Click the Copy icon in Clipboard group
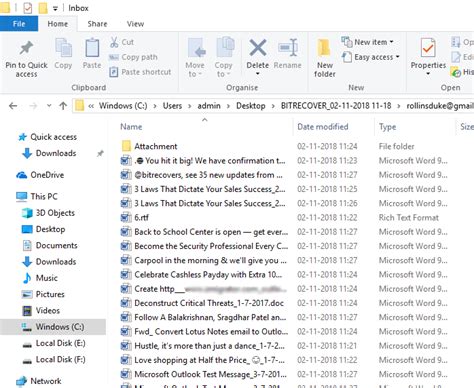Screen dimensions: 474x388 pos(63,47)
